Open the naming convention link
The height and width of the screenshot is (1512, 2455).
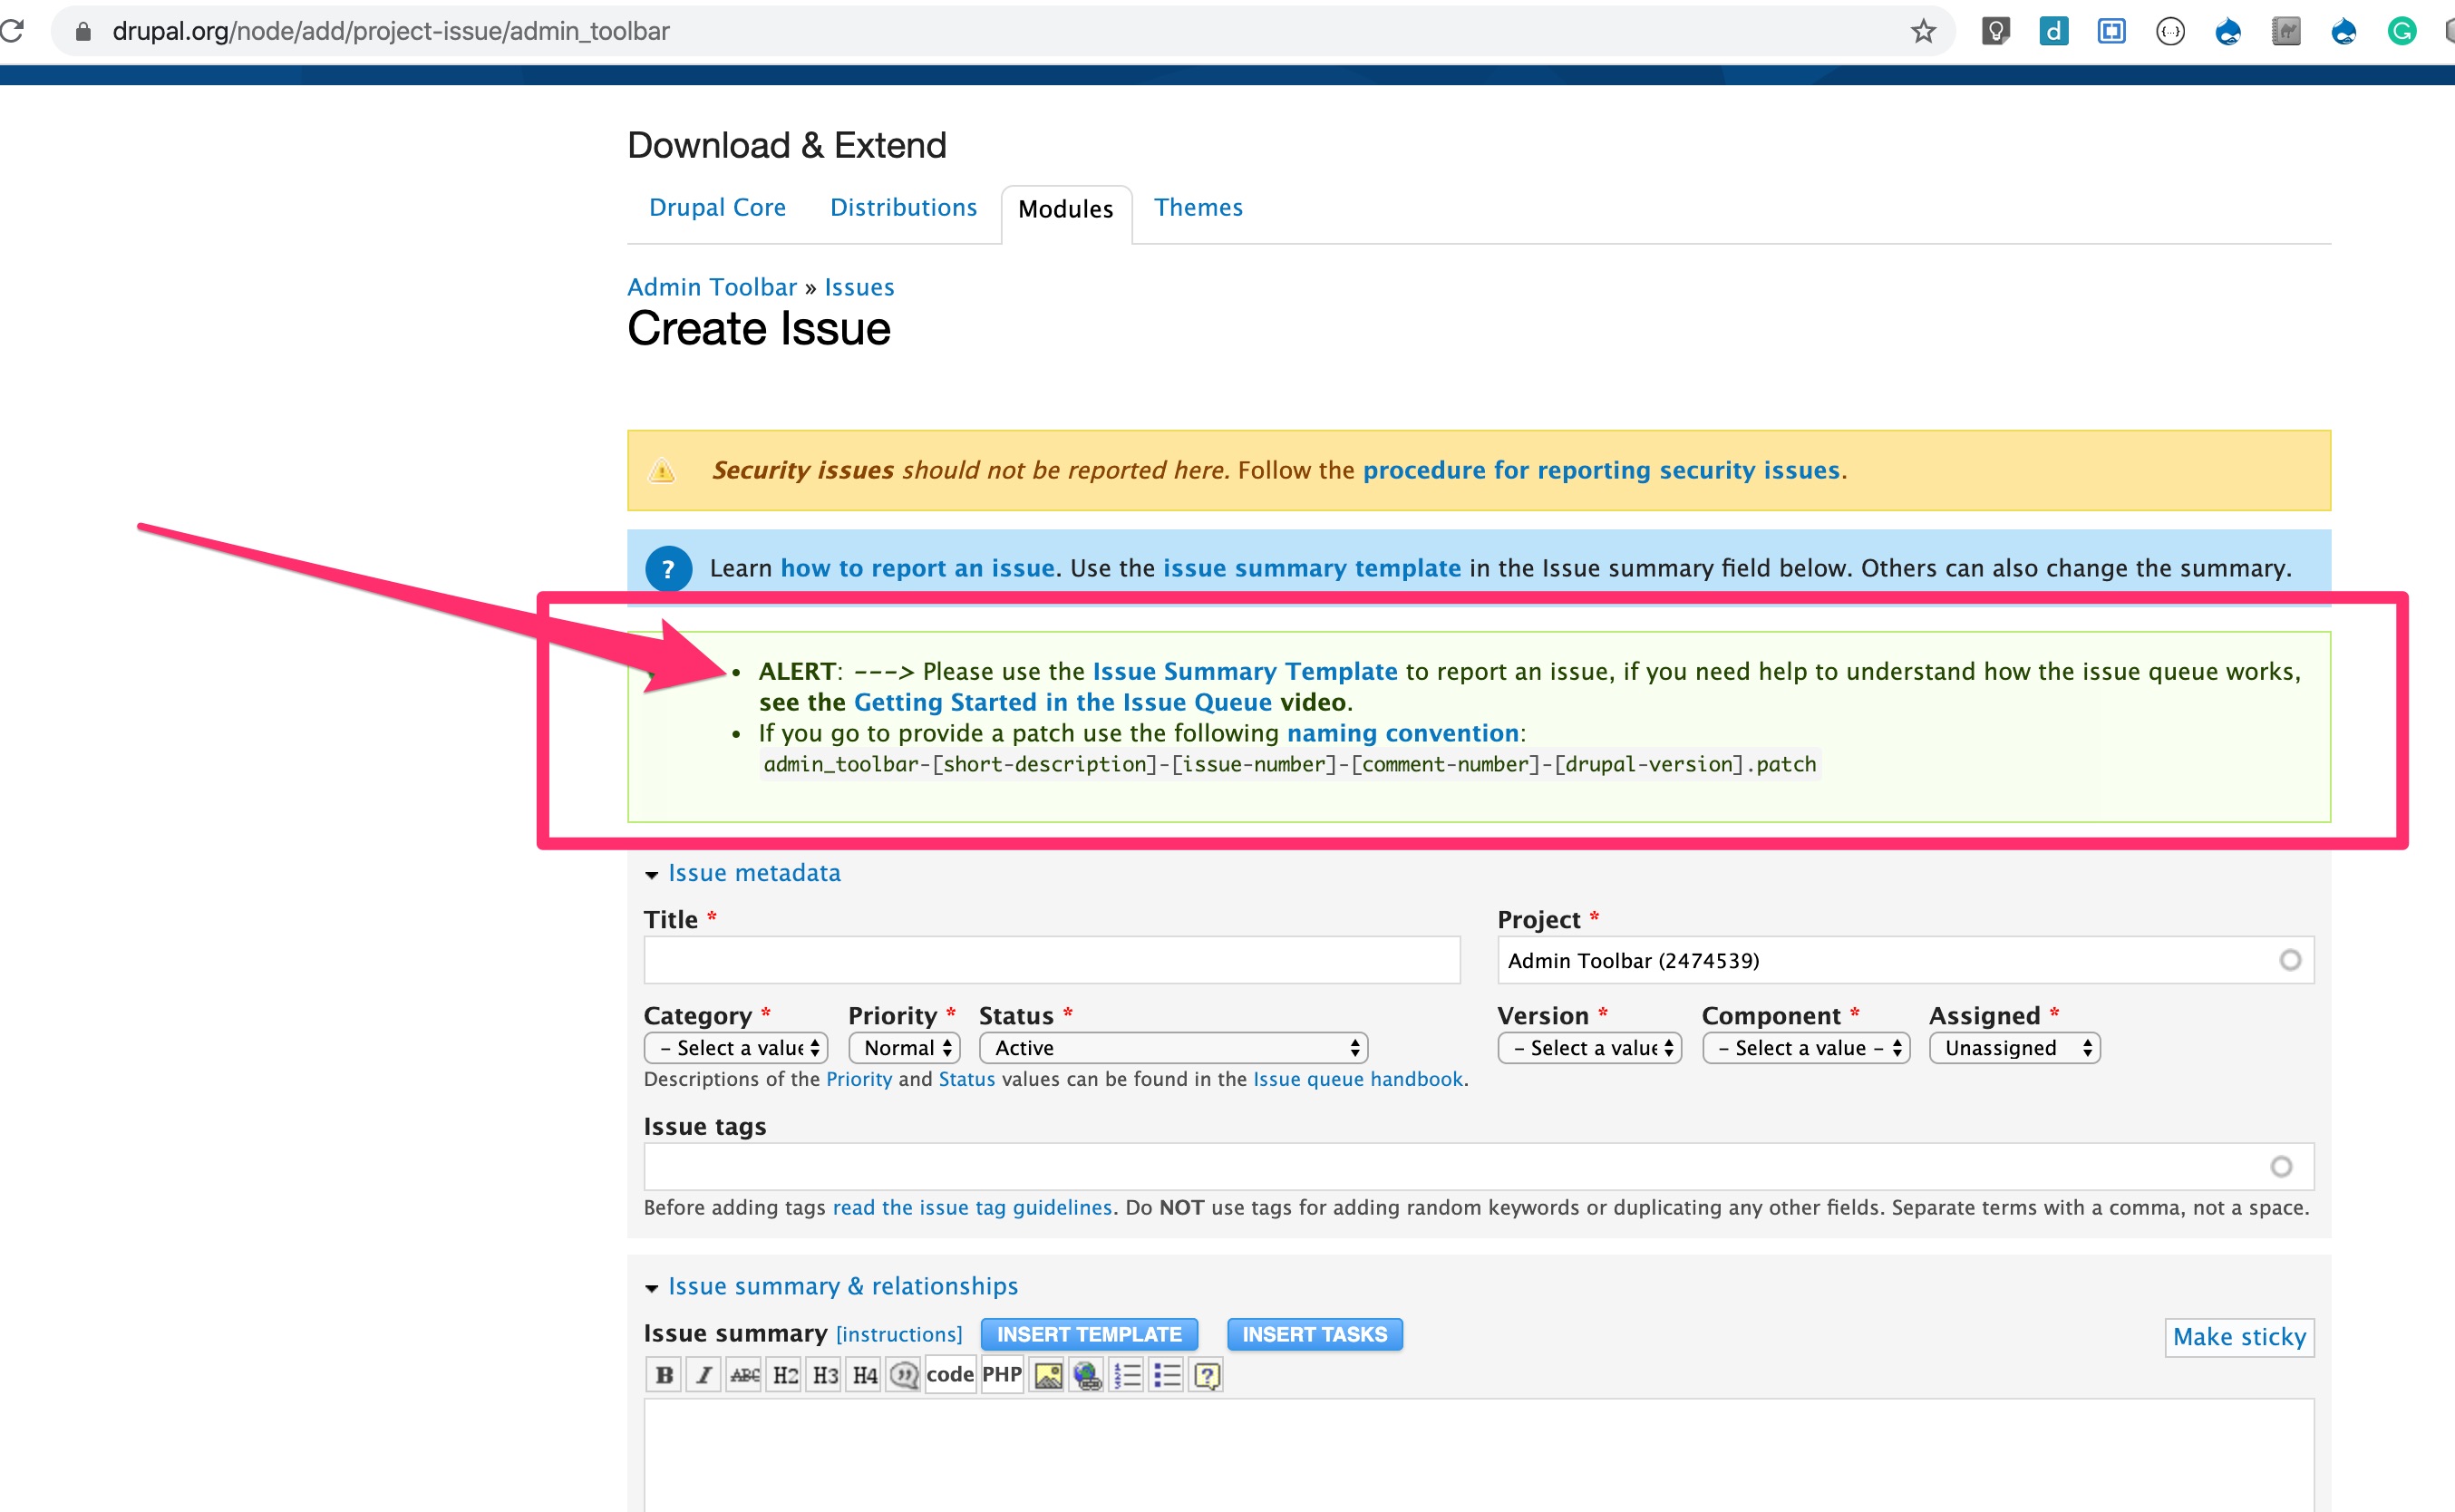click(x=1402, y=733)
